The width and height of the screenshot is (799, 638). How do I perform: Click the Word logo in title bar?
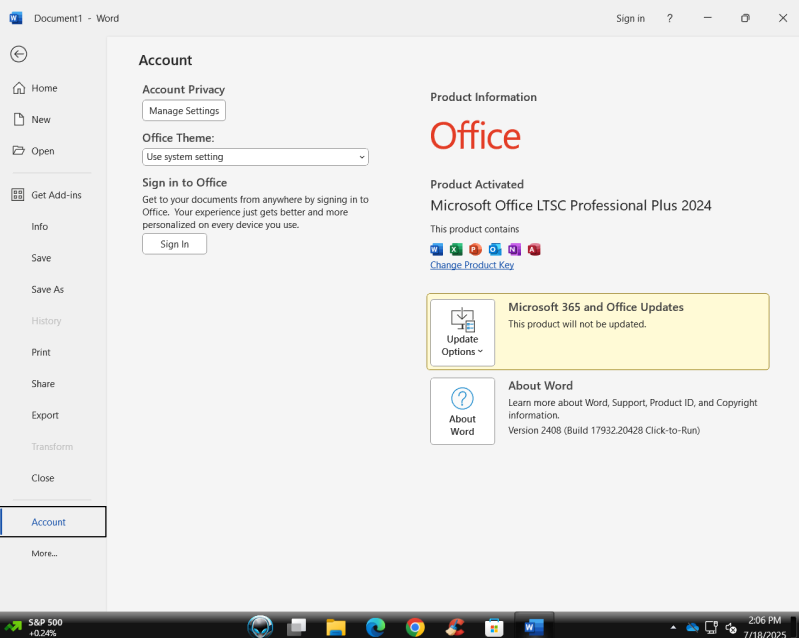click(x=16, y=18)
